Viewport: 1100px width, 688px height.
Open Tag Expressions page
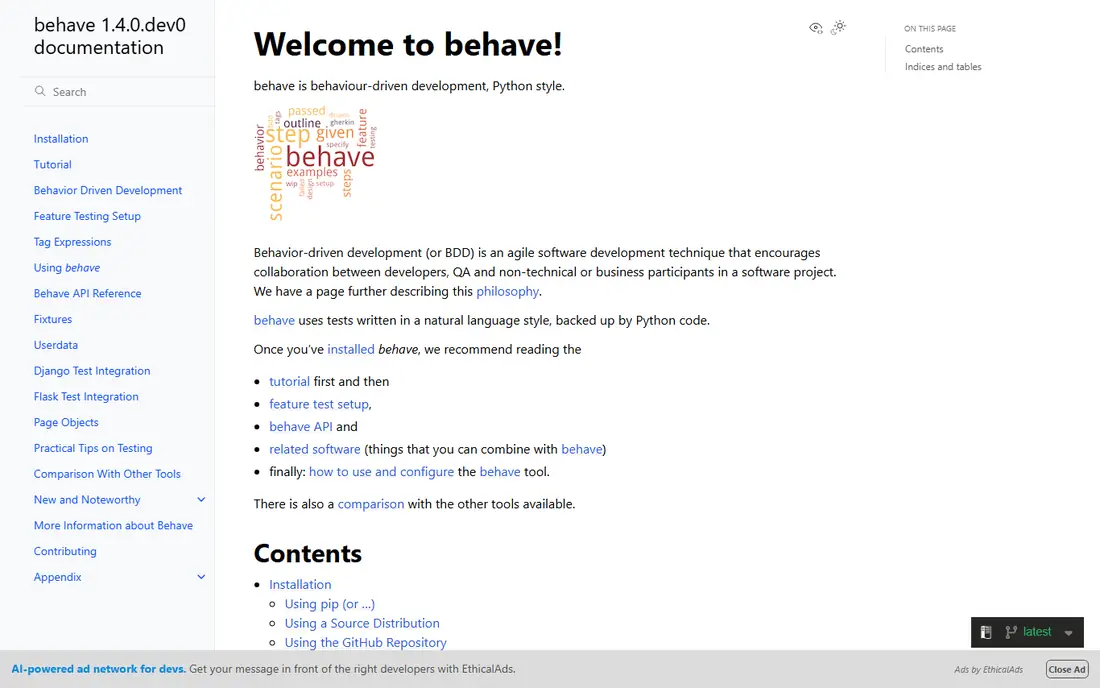point(72,242)
